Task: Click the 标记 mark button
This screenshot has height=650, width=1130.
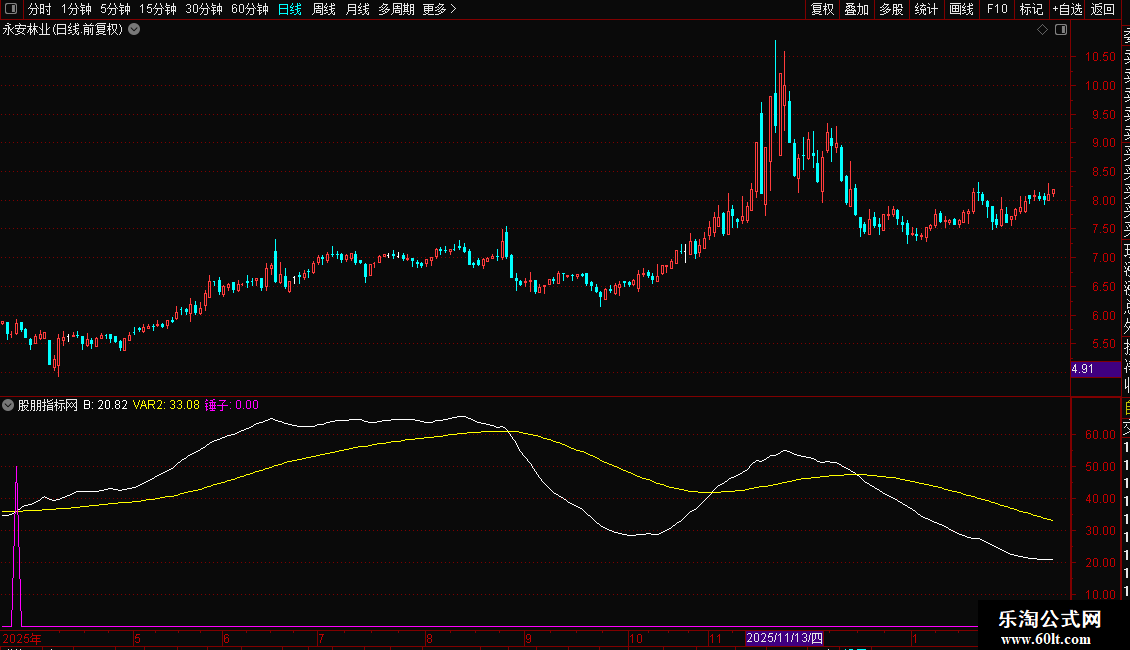Action: pyautogui.click(x=1031, y=9)
